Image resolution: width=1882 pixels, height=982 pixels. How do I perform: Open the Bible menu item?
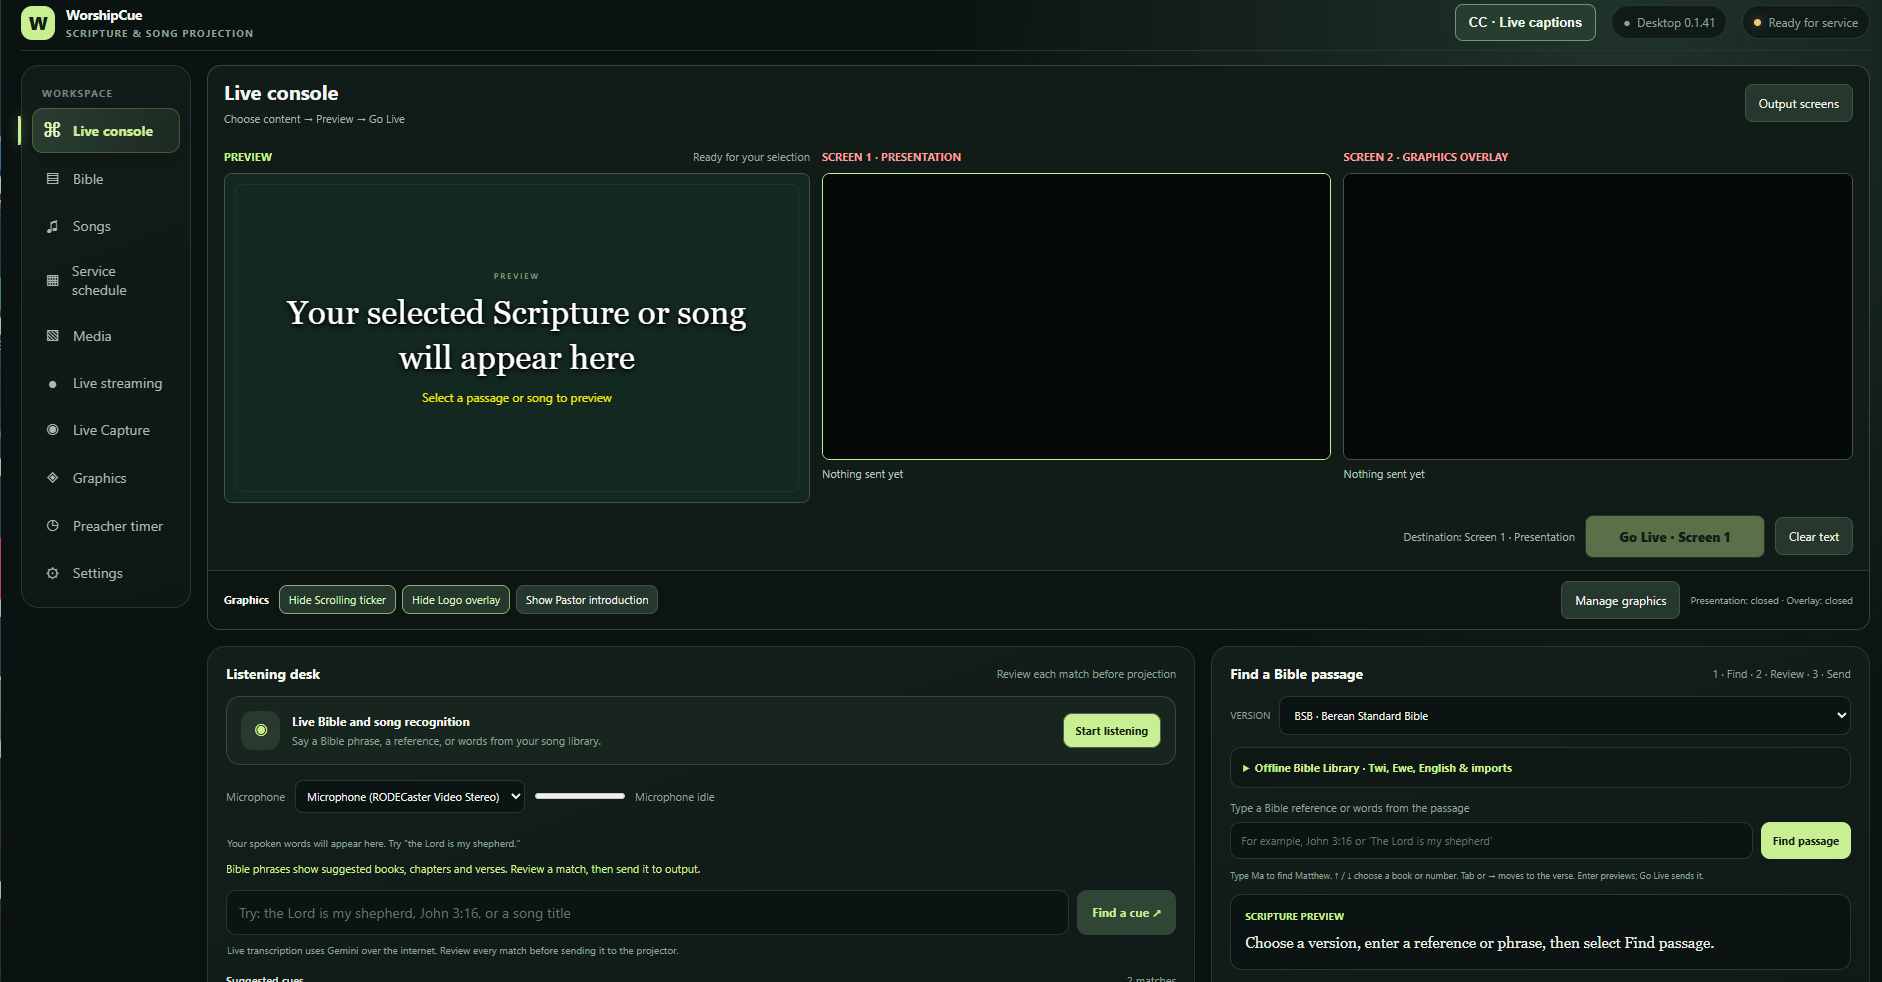(105, 179)
